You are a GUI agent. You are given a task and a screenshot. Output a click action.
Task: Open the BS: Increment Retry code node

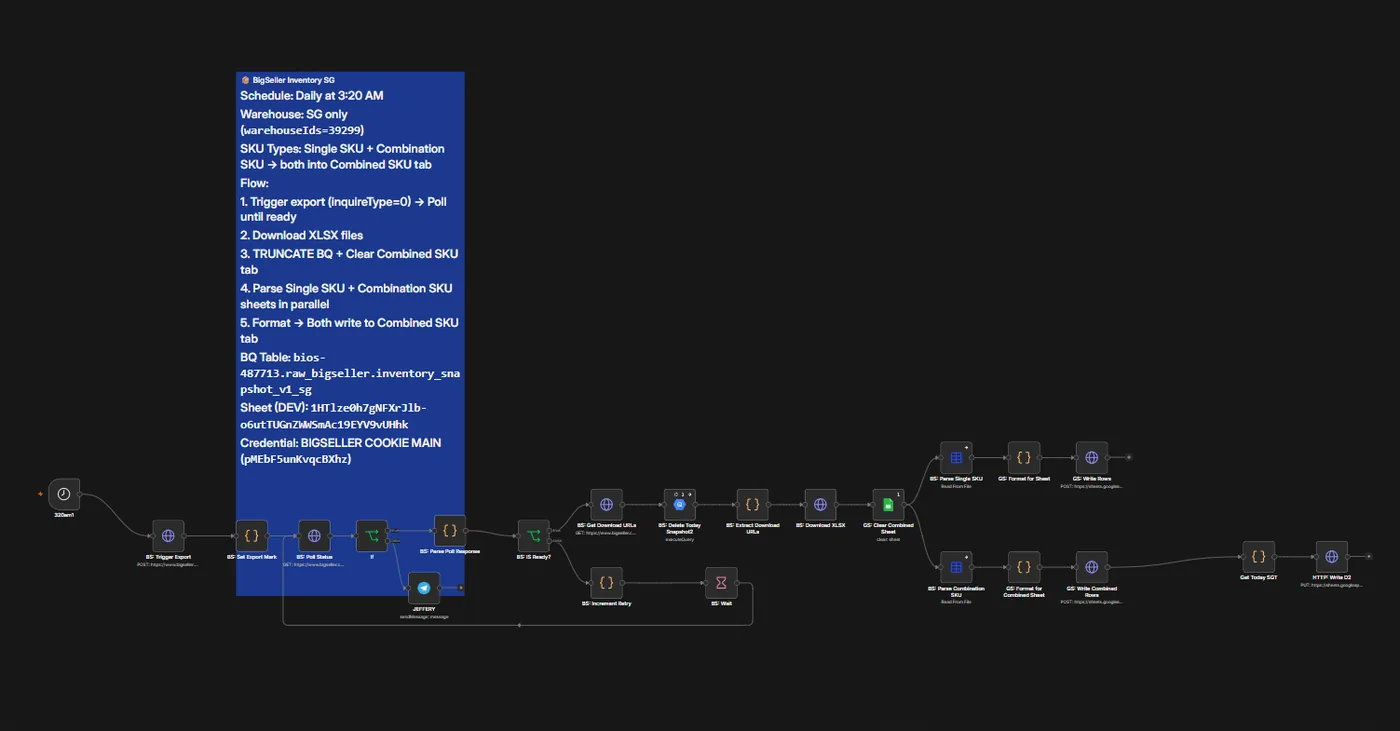pos(606,583)
